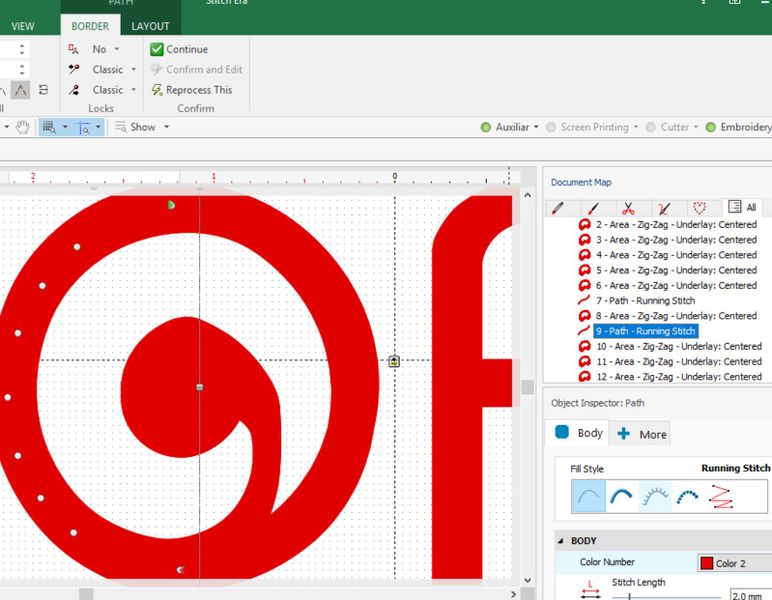Viewport: 772px width, 600px height.
Task: Open the Color Number dropdown showing Color 2
Action: (x=735, y=563)
